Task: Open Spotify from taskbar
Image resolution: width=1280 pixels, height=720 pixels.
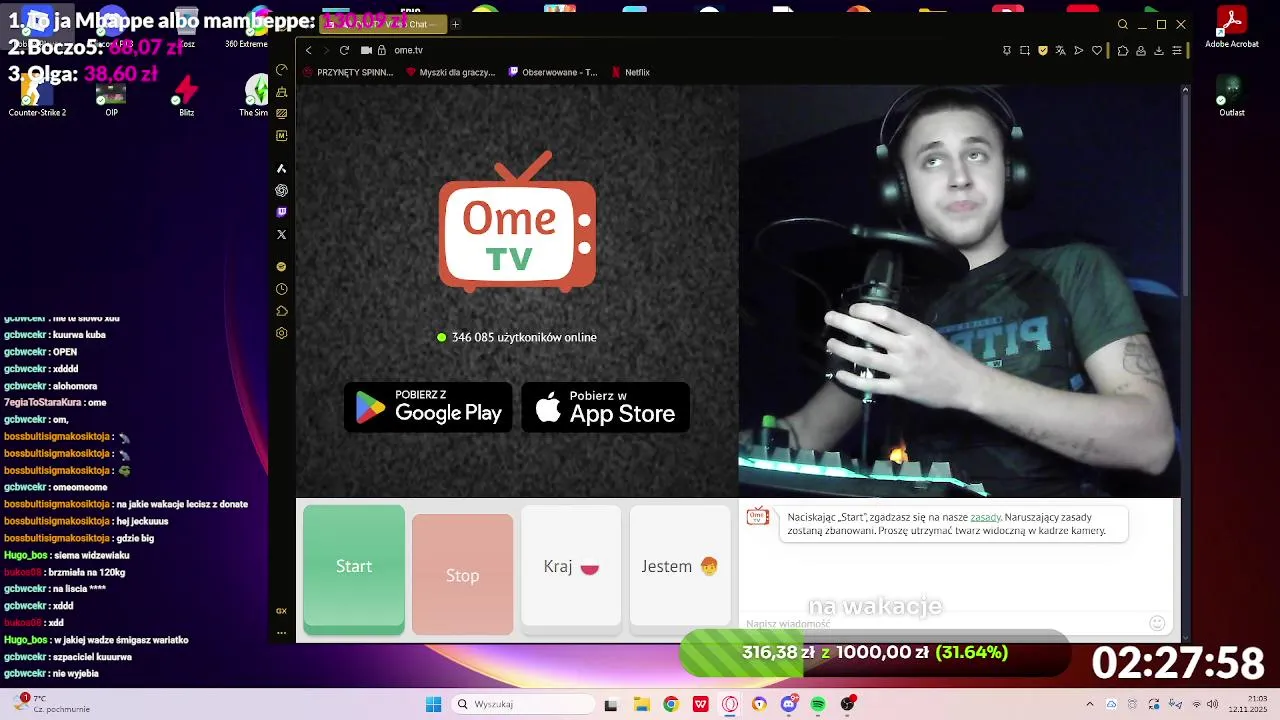Action: point(818,704)
